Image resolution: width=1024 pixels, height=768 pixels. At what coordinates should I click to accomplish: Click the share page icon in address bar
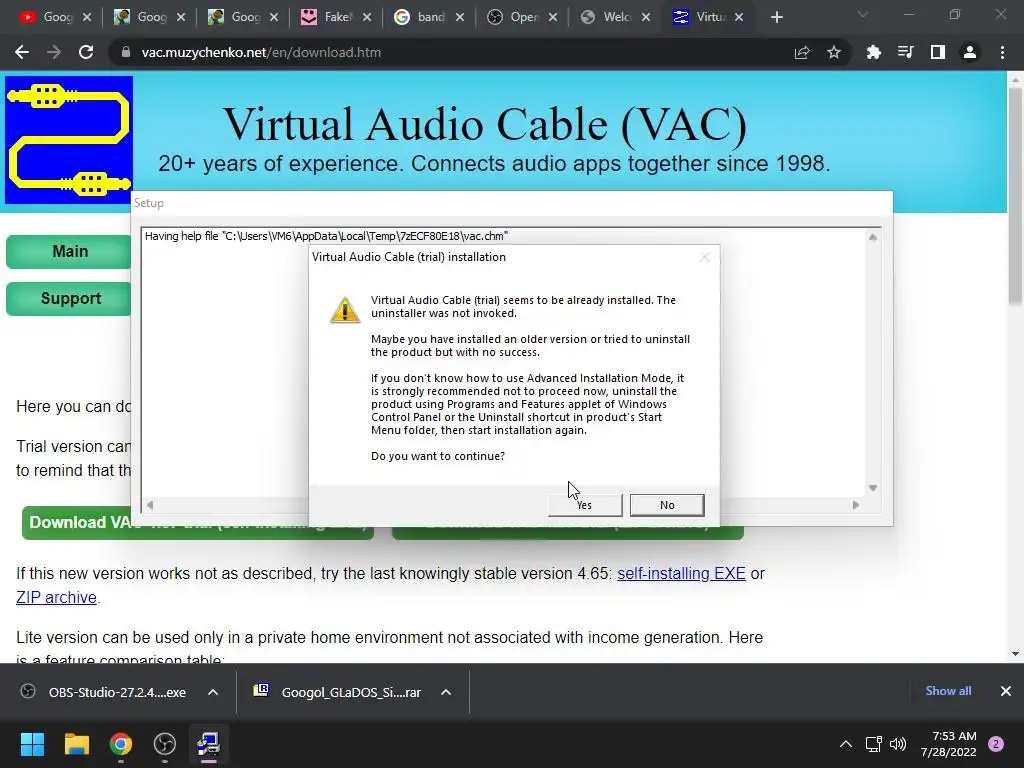[x=802, y=52]
